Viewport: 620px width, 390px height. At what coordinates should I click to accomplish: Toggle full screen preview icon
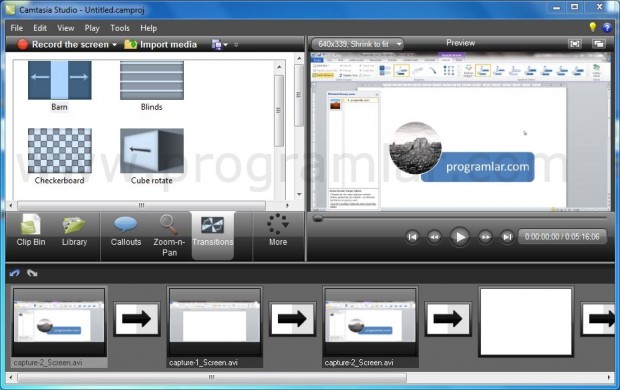(575, 44)
